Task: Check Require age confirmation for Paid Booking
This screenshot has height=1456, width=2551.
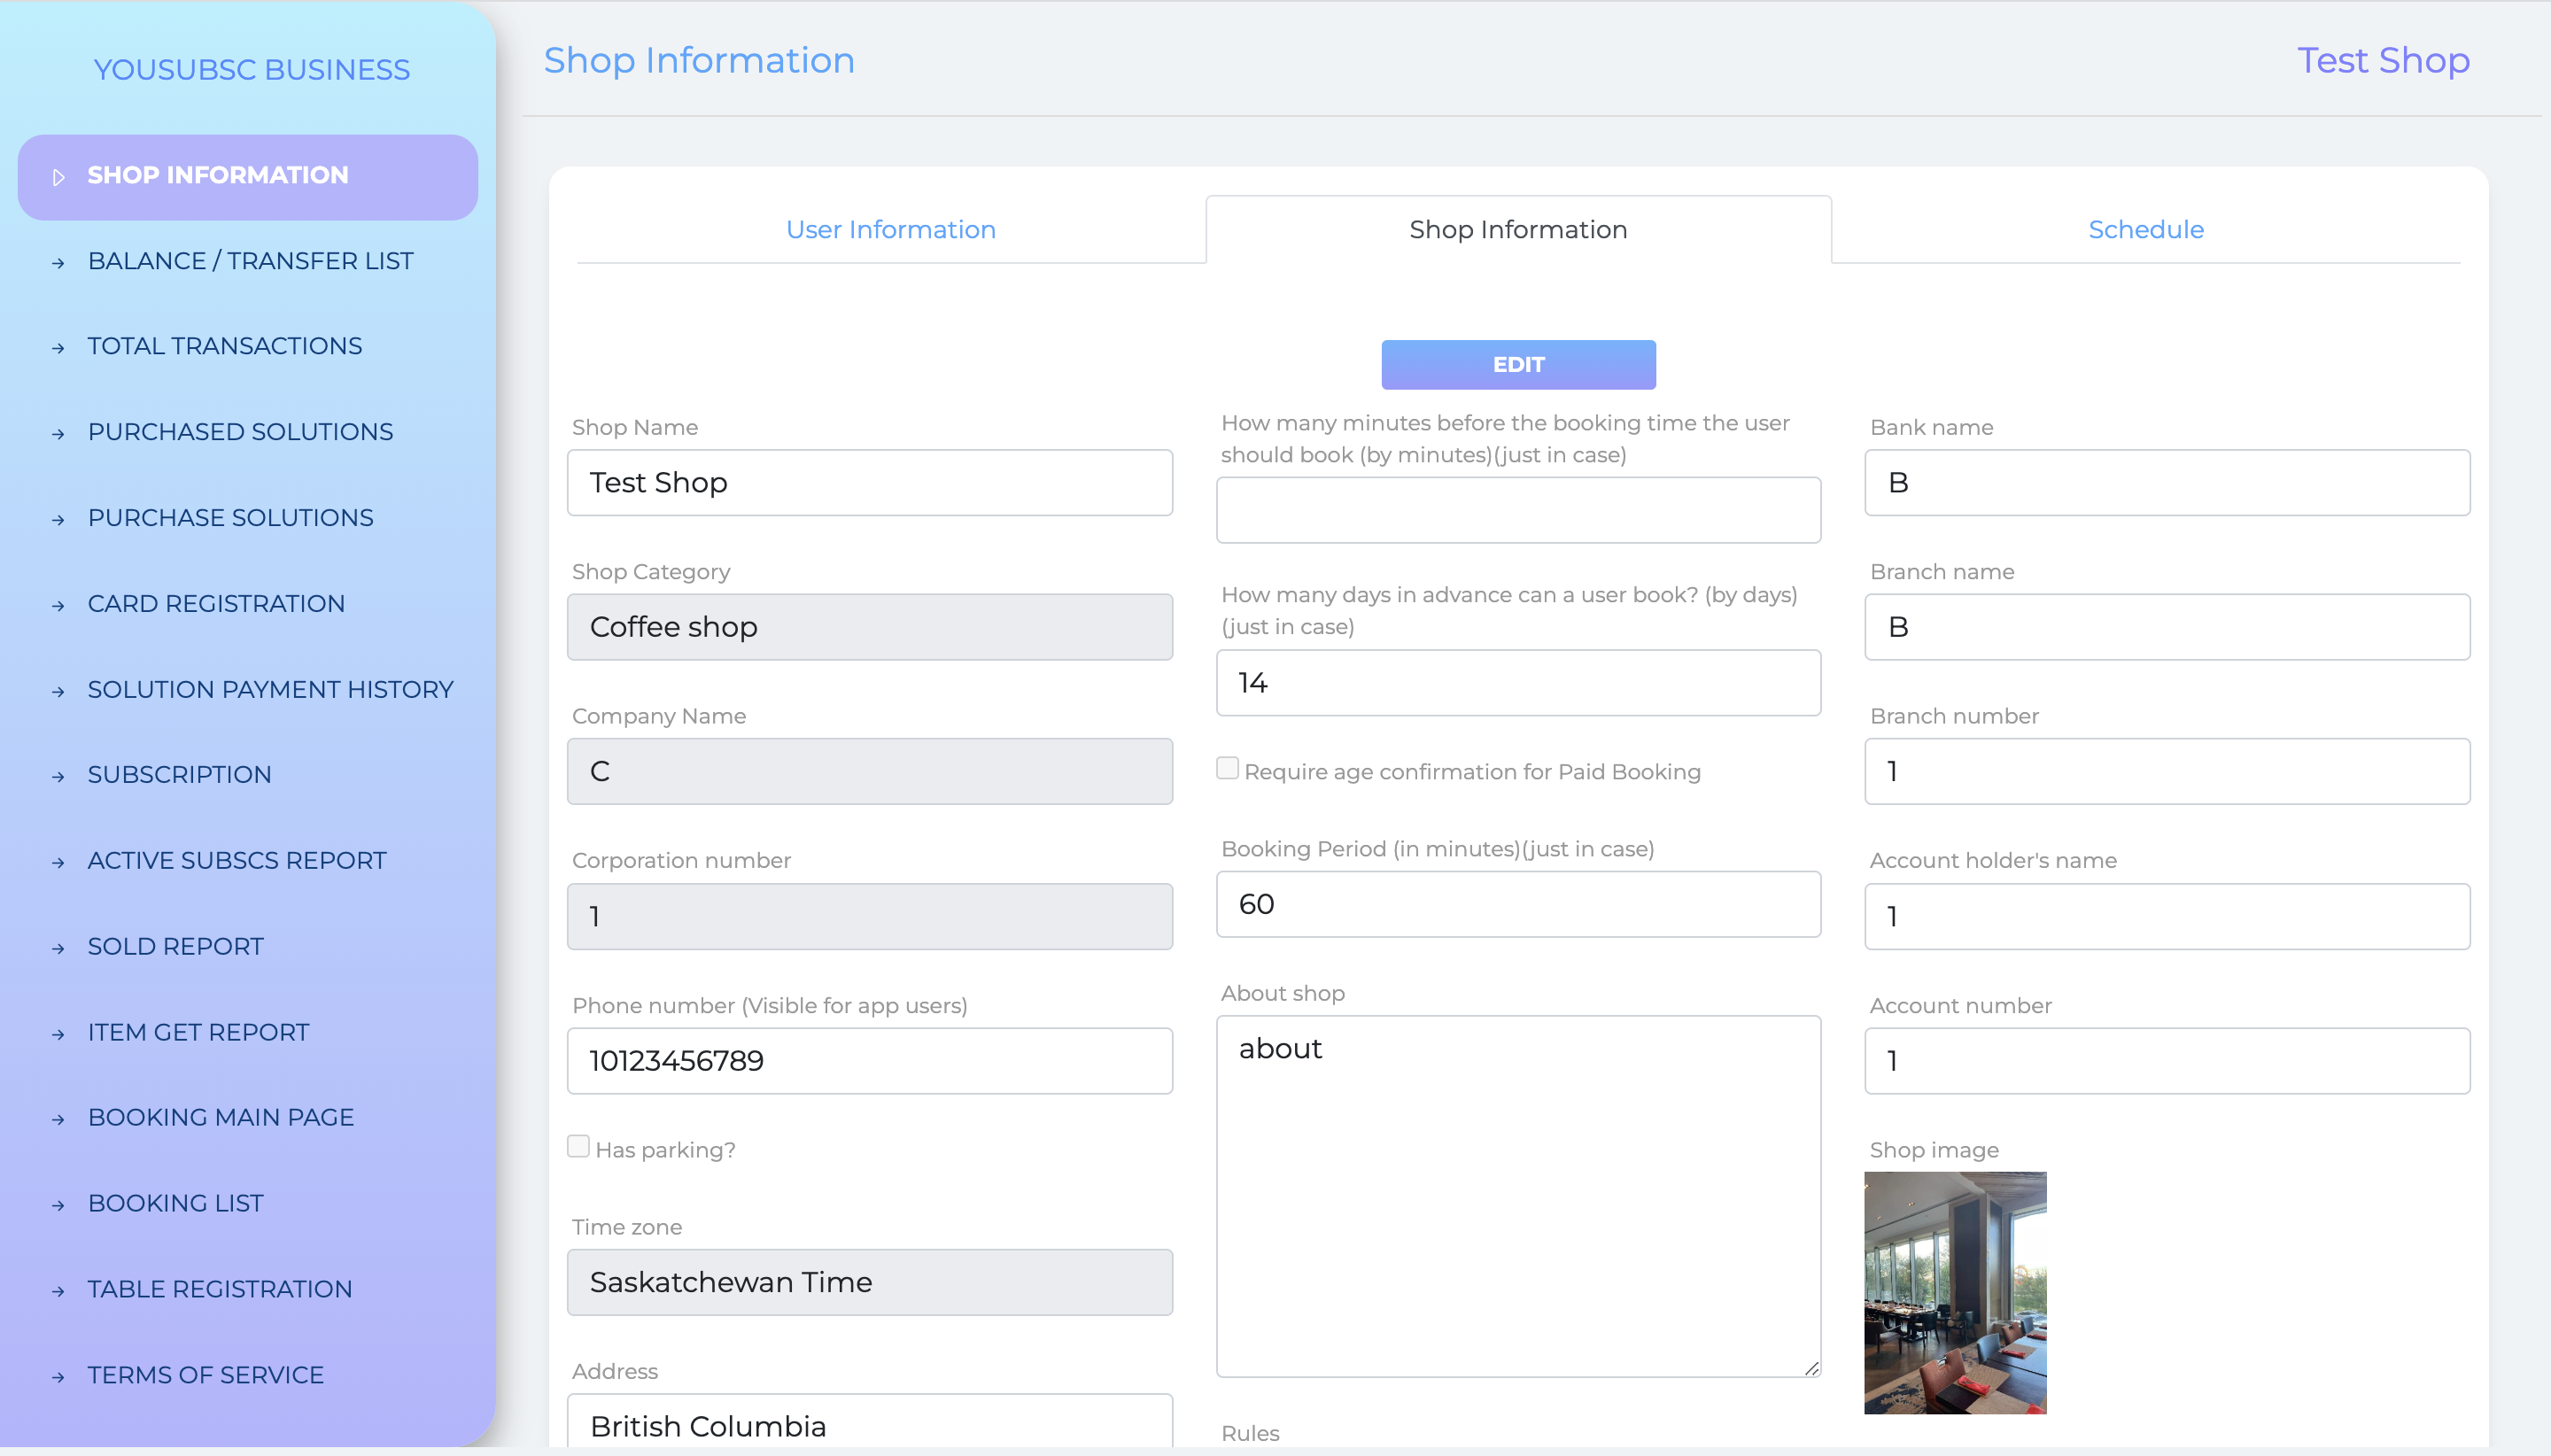Action: (1226, 767)
